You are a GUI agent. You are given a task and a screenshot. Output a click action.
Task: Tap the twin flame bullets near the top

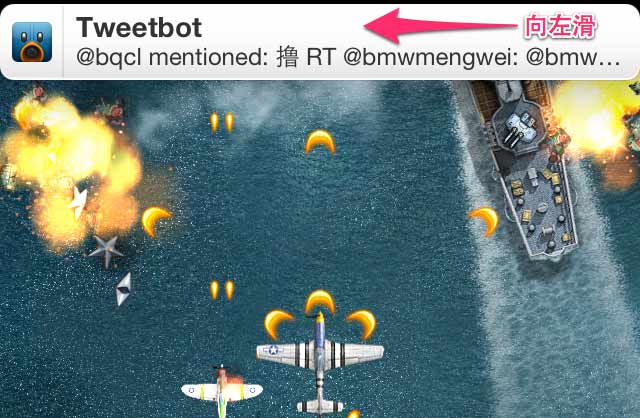pyautogui.click(x=222, y=122)
